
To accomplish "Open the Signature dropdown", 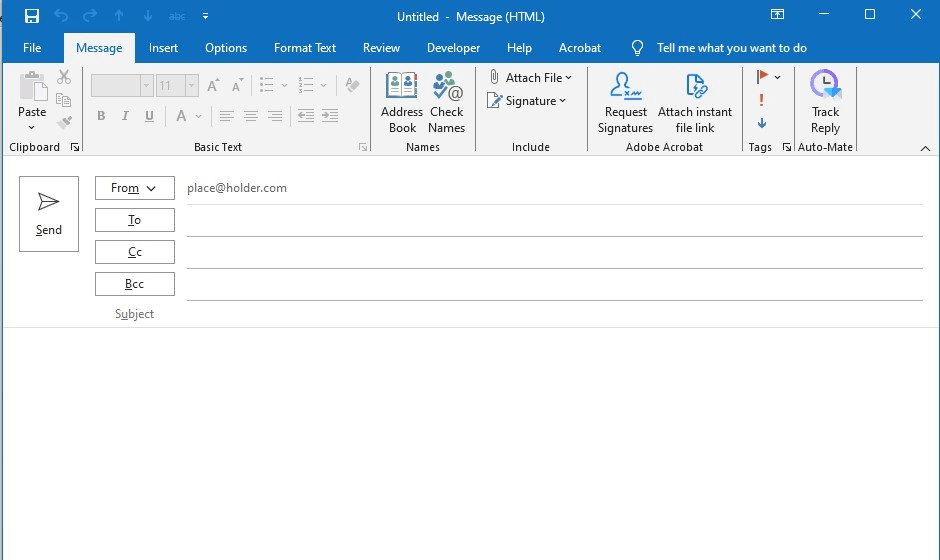I will pyautogui.click(x=528, y=101).
